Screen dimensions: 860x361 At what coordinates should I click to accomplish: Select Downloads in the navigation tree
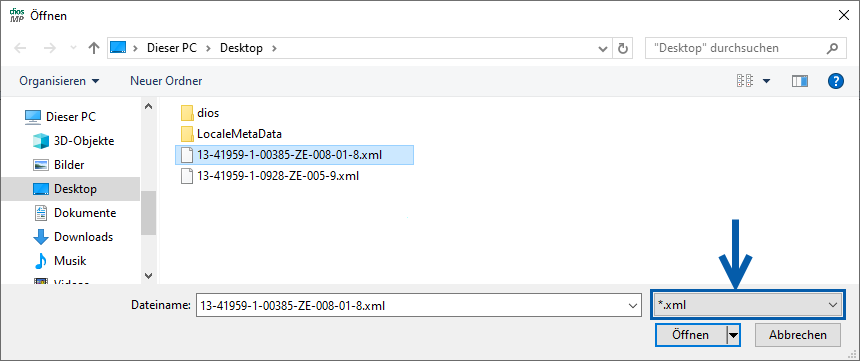[x=83, y=237]
